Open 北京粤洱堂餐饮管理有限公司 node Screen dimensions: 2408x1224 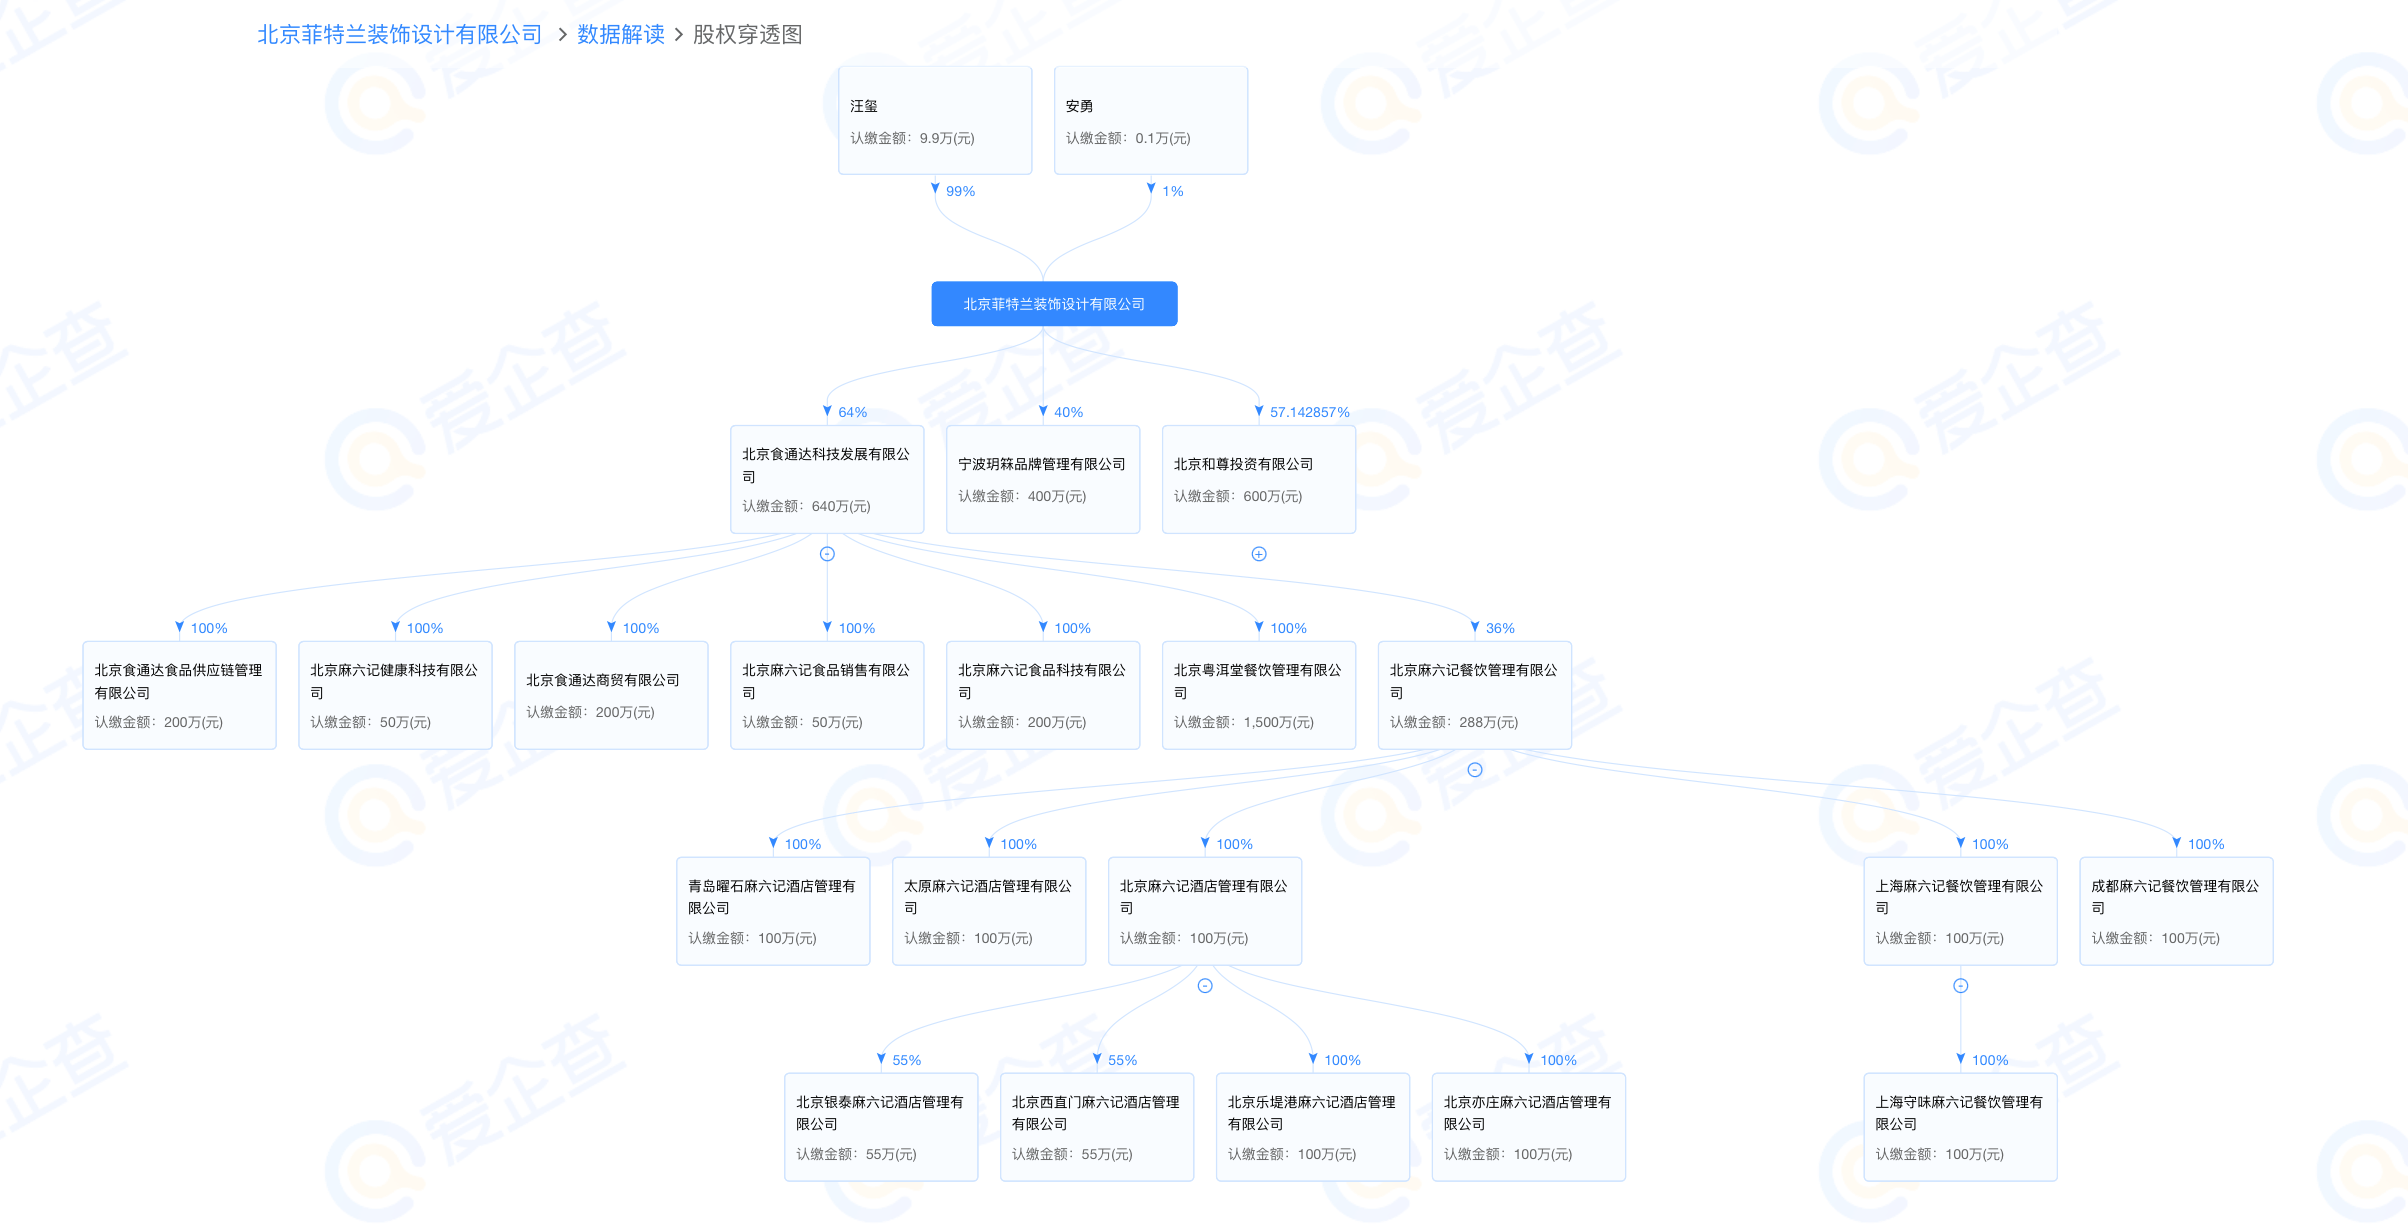tap(1259, 695)
